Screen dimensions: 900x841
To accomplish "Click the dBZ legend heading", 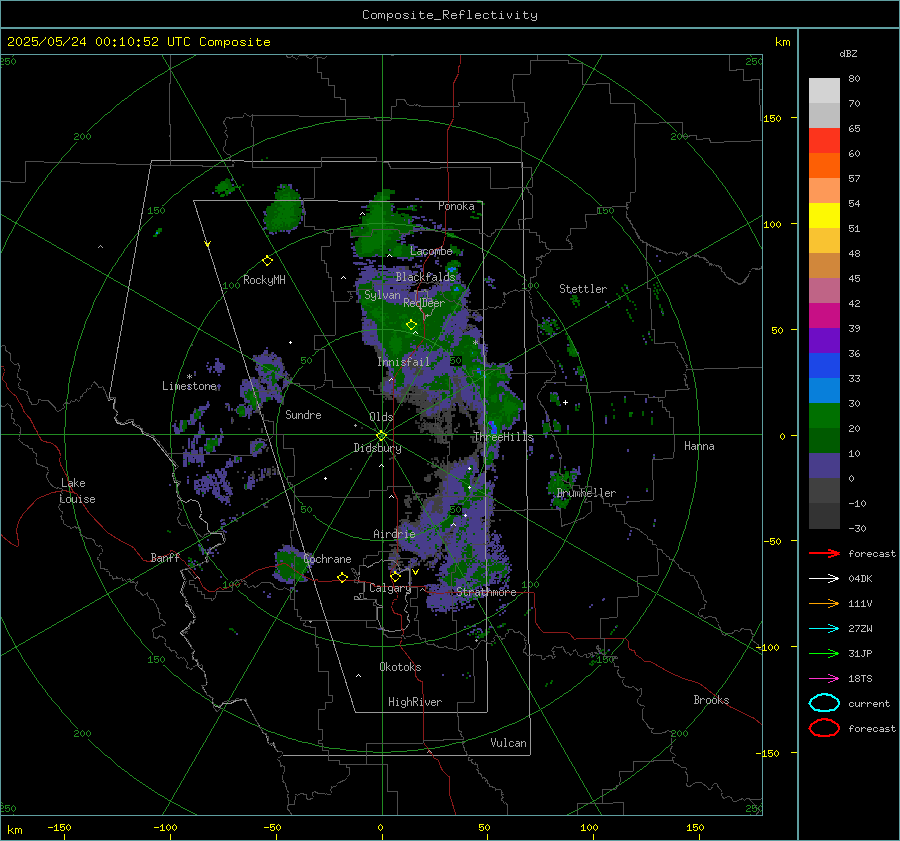I will click(848, 53).
